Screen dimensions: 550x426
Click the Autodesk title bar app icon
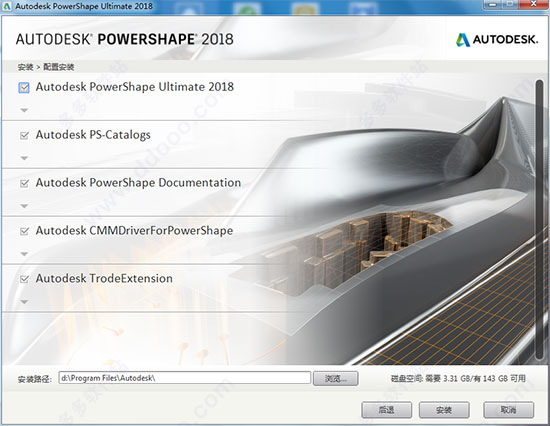[x=7, y=6]
